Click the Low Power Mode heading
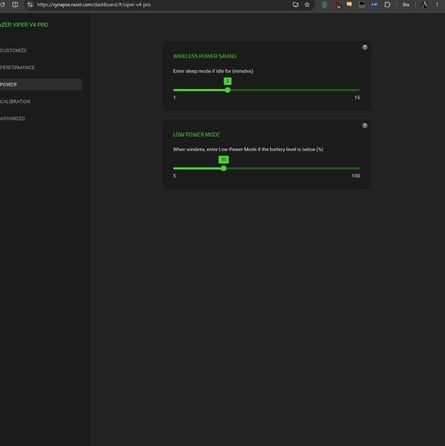 (x=196, y=135)
